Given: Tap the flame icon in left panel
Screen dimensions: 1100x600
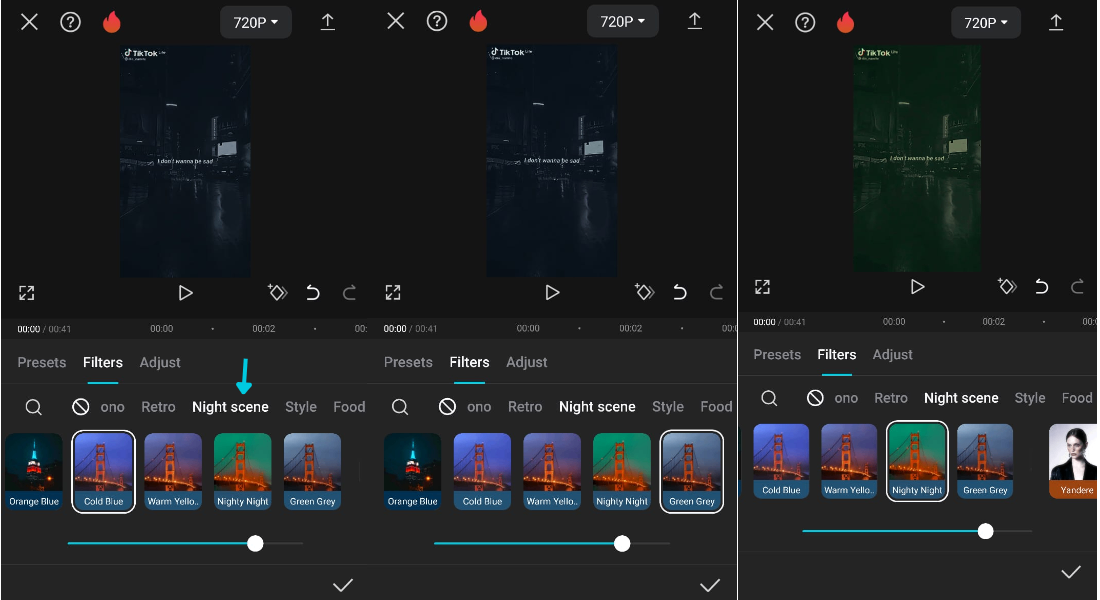Looking at the screenshot, I should (x=112, y=22).
